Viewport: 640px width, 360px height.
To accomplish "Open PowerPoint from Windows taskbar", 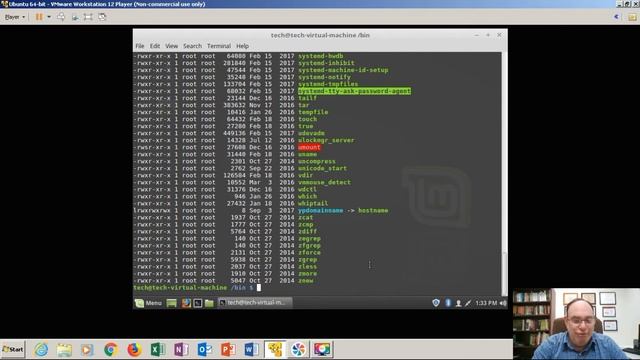I will [x=228, y=349].
